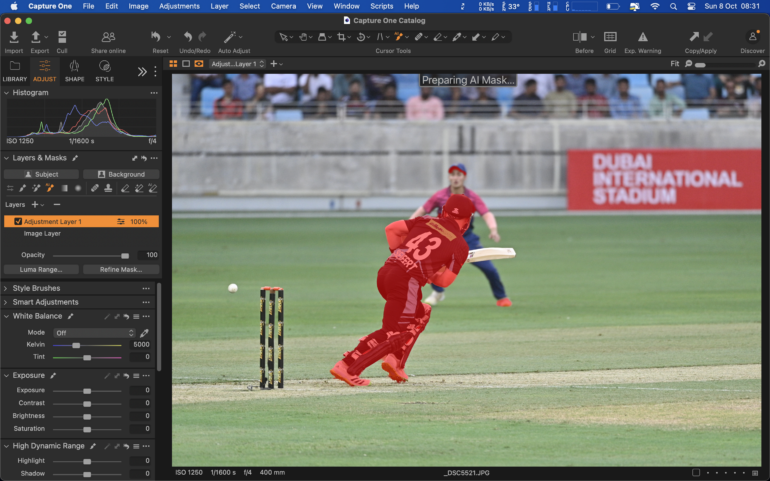Screen dimensions: 770x481
Task: Open the Adjustments menu
Action: [179, 6]
